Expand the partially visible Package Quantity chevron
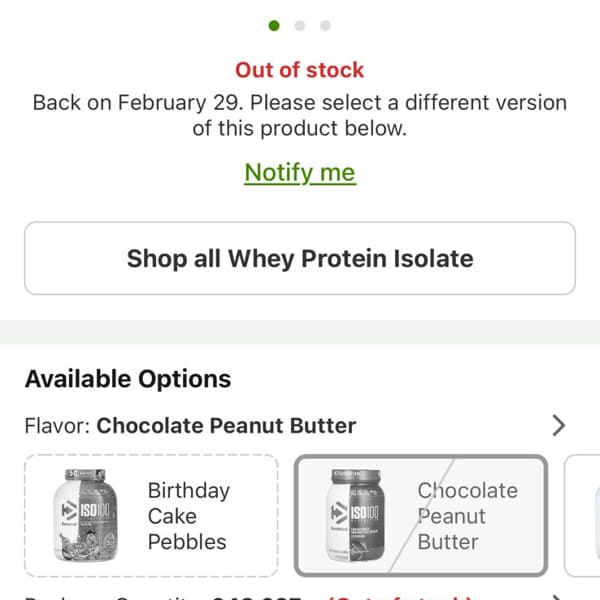The width and height of the screenshot is (600, 600). [559, 598]
